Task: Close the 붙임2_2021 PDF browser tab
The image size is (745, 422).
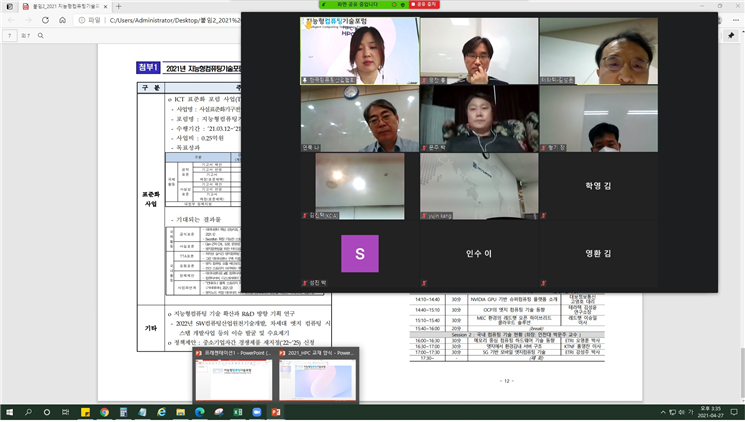Action: (x=105, y=7)
